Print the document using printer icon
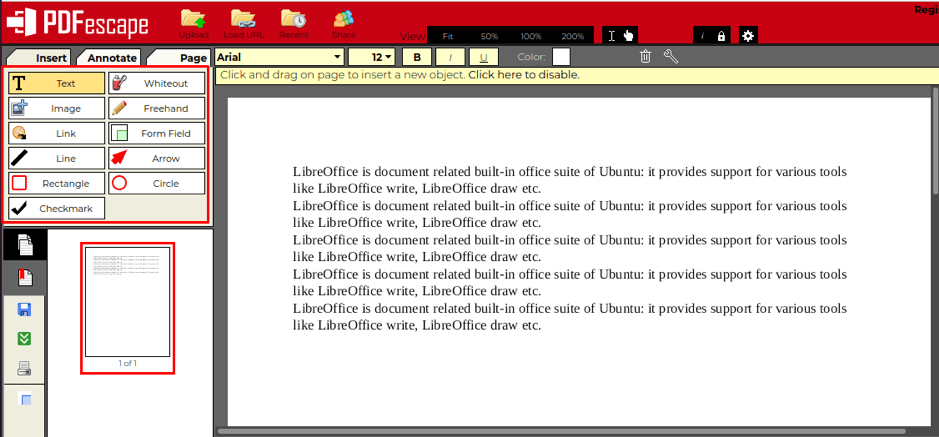Screen dimensions: 939x437 [25, 368]
